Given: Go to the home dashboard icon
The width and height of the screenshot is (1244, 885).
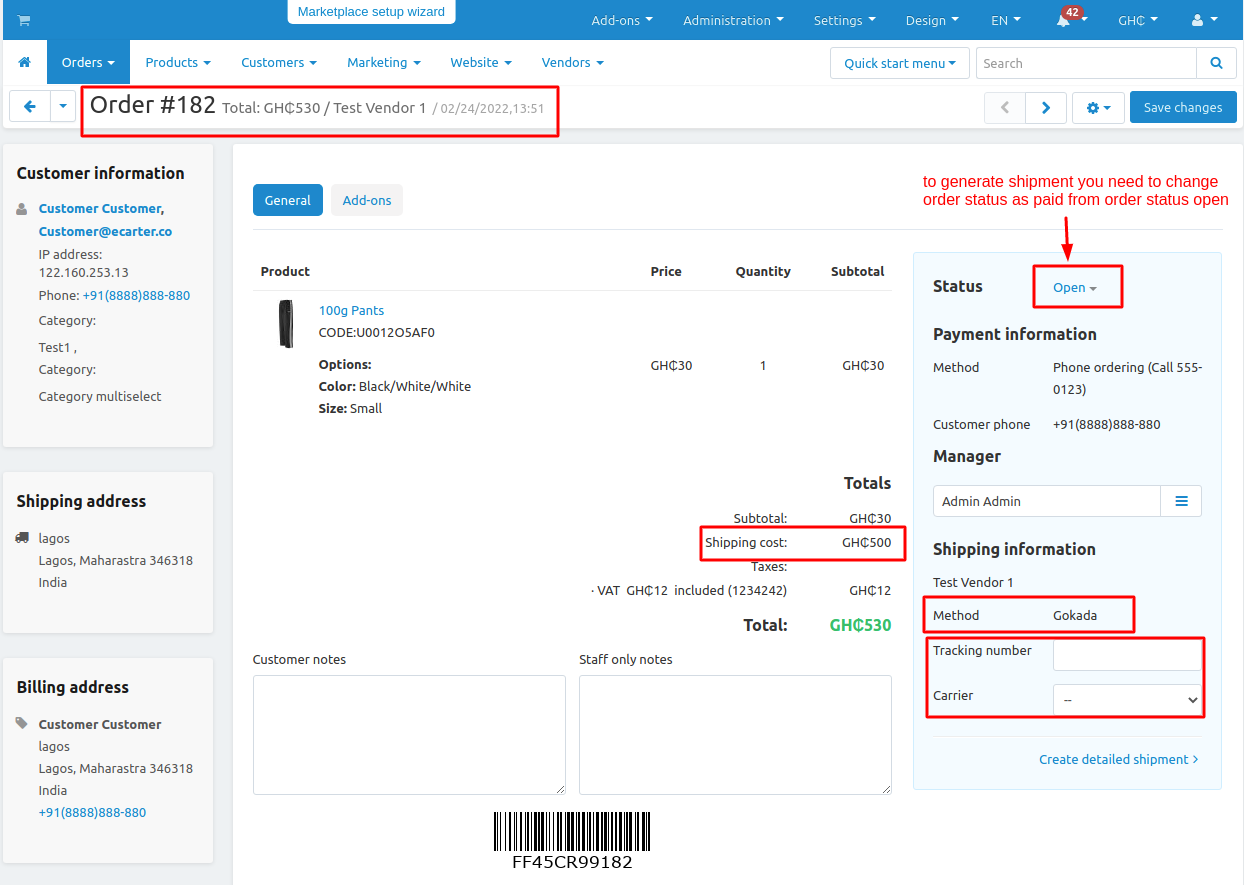Looking at the screenshot, I should point(24,62).
